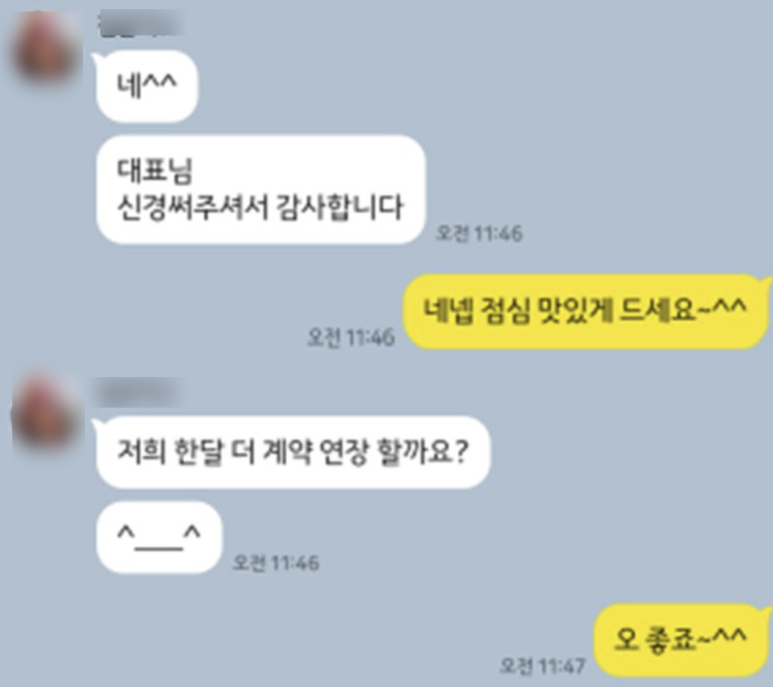
Task: Click the word 감사합니다 in the white bubble
Action: (x=340, y=207)
